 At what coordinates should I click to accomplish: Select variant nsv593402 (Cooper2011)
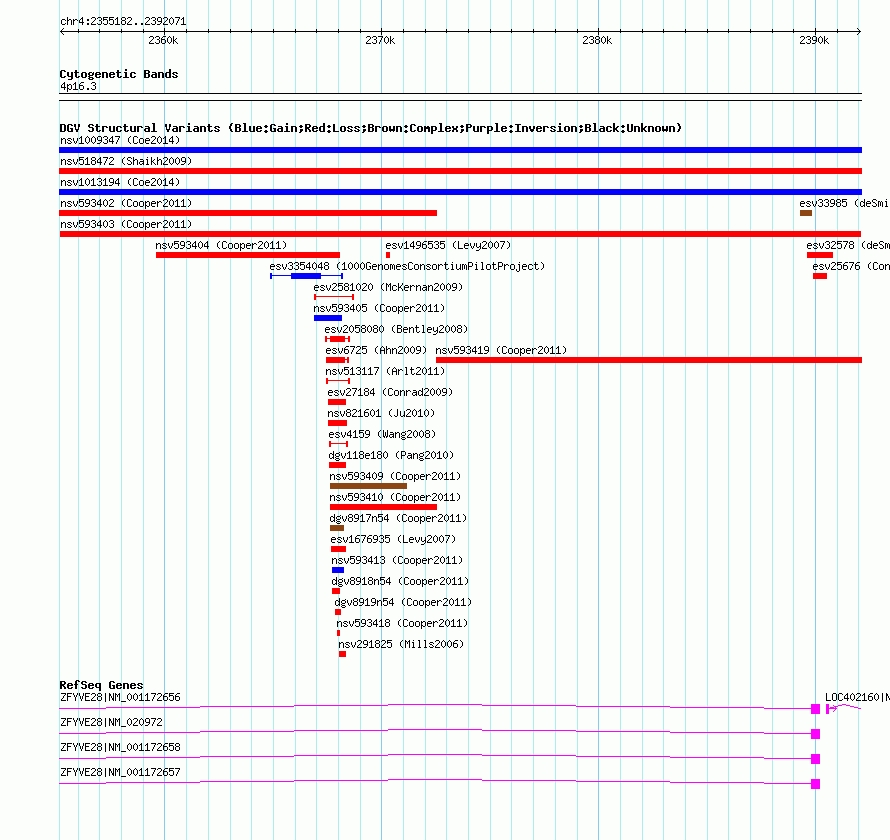pyautogui.click(x=248, y=213)
